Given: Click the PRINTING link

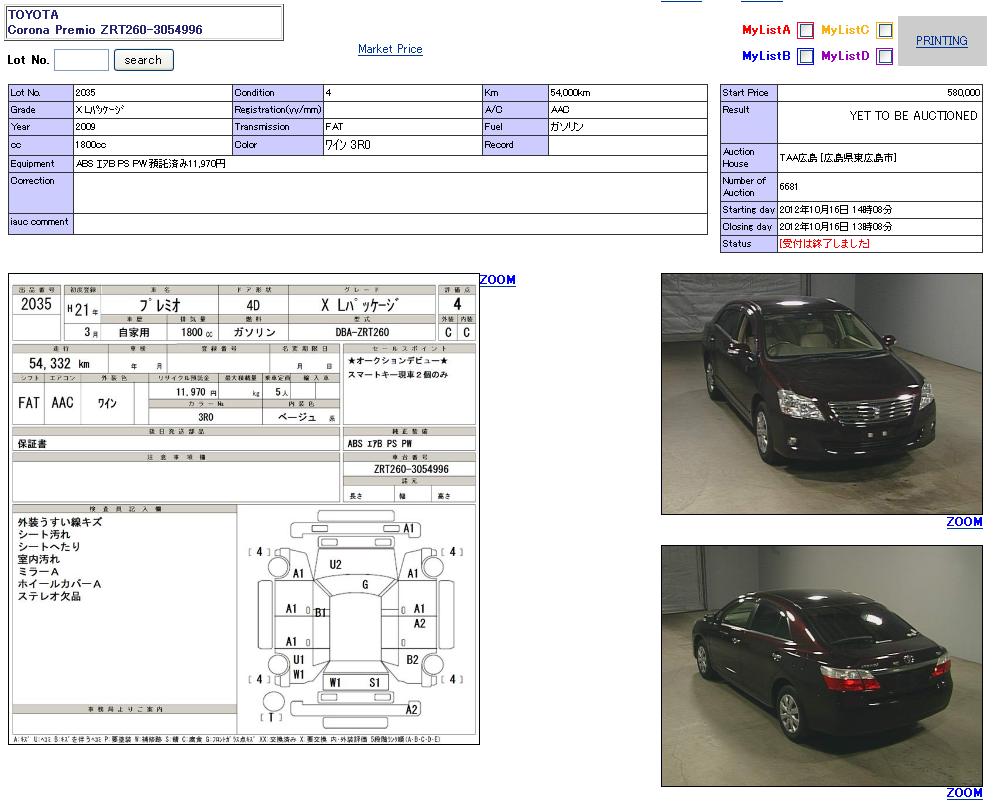Looking at the screenshot, I should coord(941,41).
